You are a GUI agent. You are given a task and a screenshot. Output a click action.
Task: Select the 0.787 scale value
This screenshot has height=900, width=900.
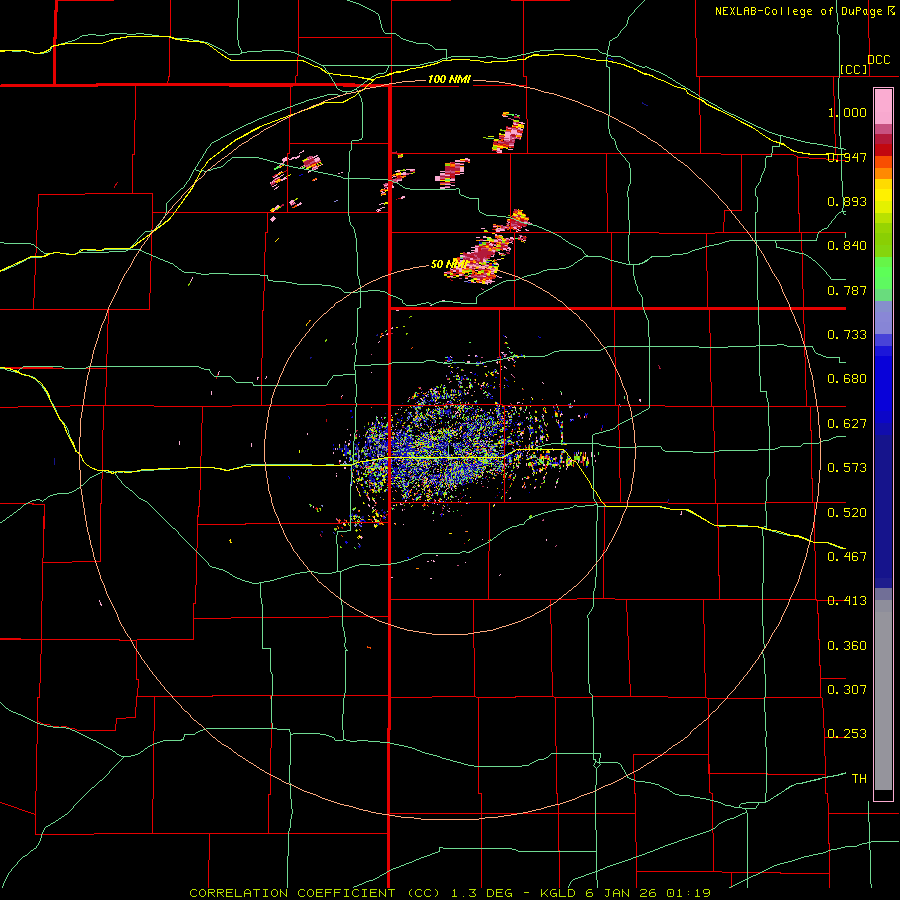(x=847, y=290)
